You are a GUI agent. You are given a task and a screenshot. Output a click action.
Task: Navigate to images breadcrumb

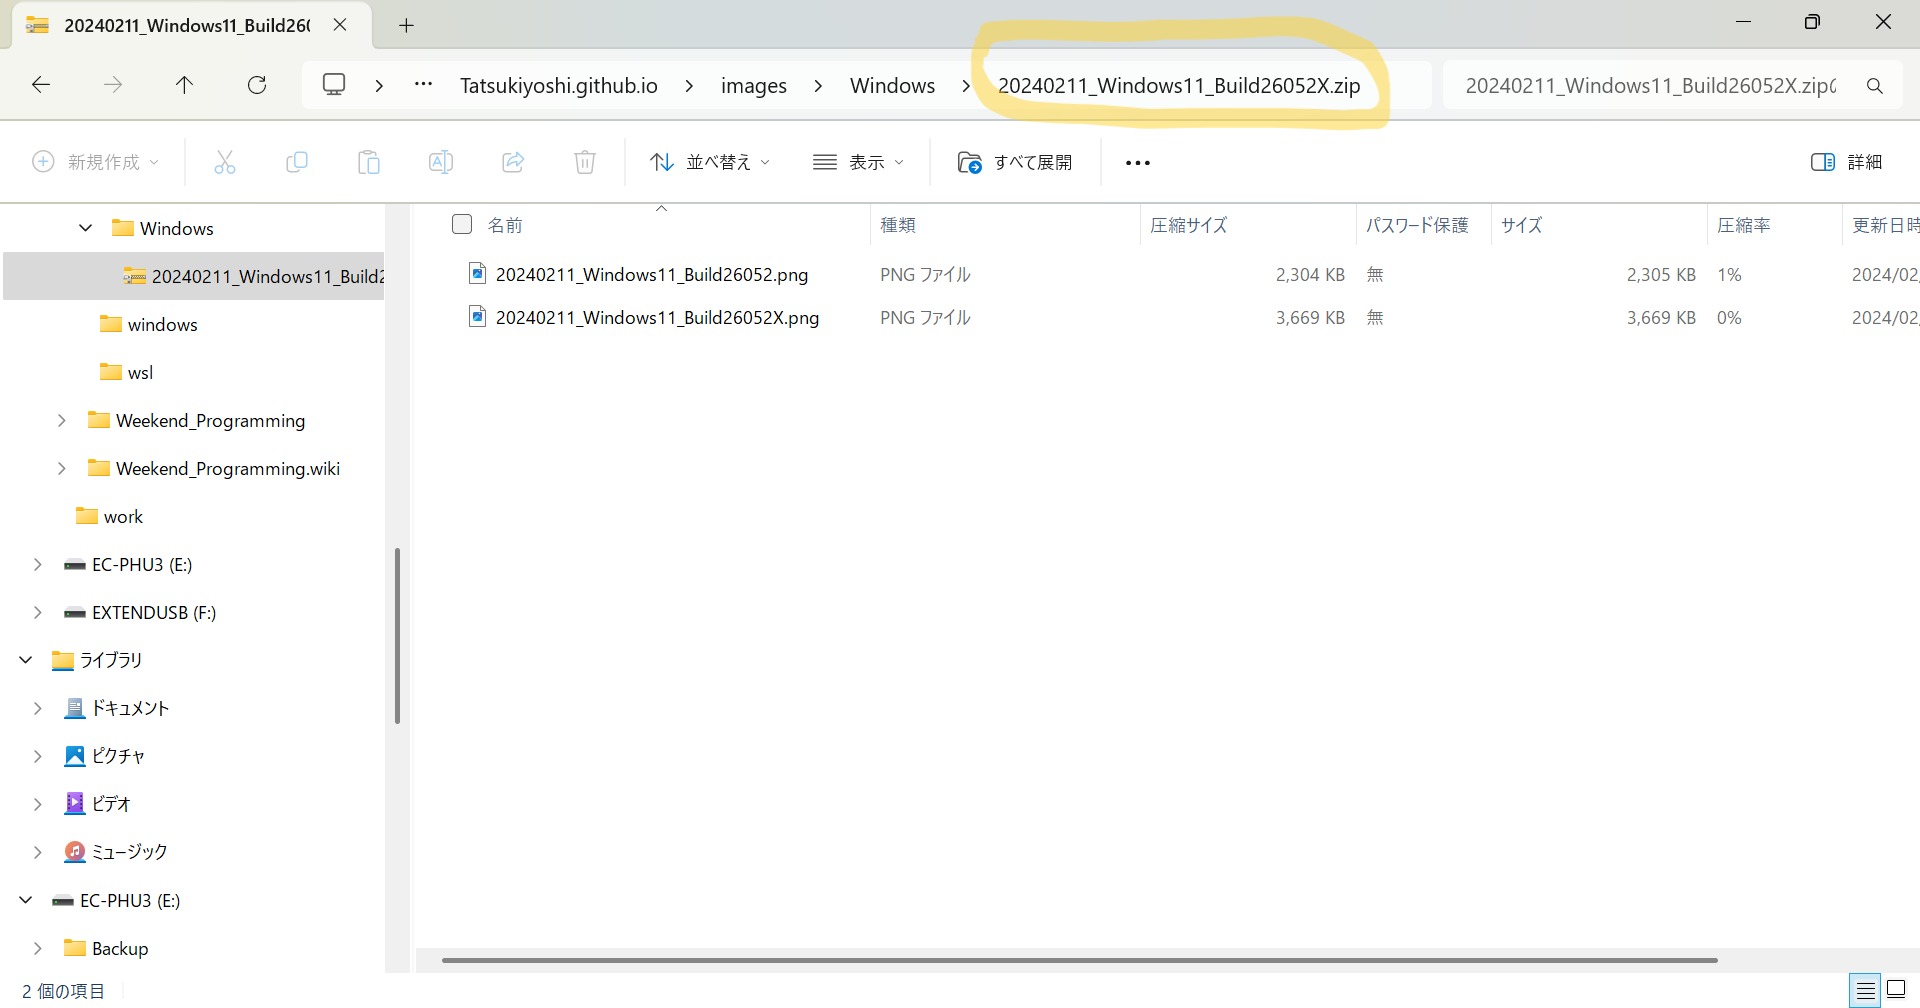point(754,86)
